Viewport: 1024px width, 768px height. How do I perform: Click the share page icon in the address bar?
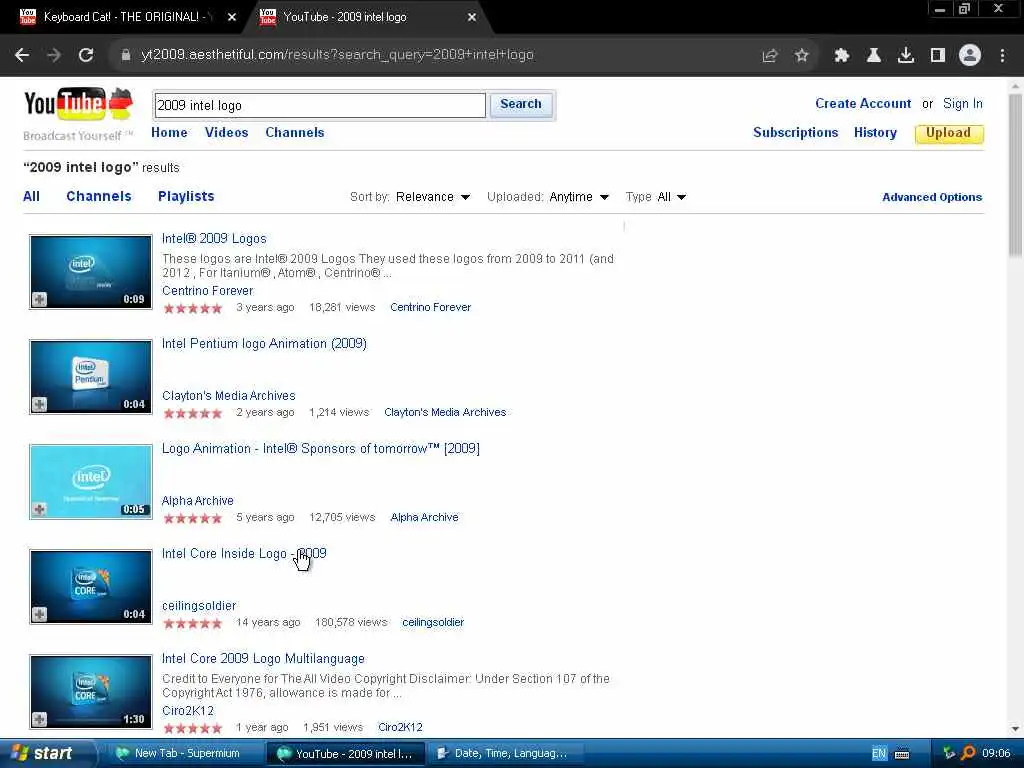point(770,56)
